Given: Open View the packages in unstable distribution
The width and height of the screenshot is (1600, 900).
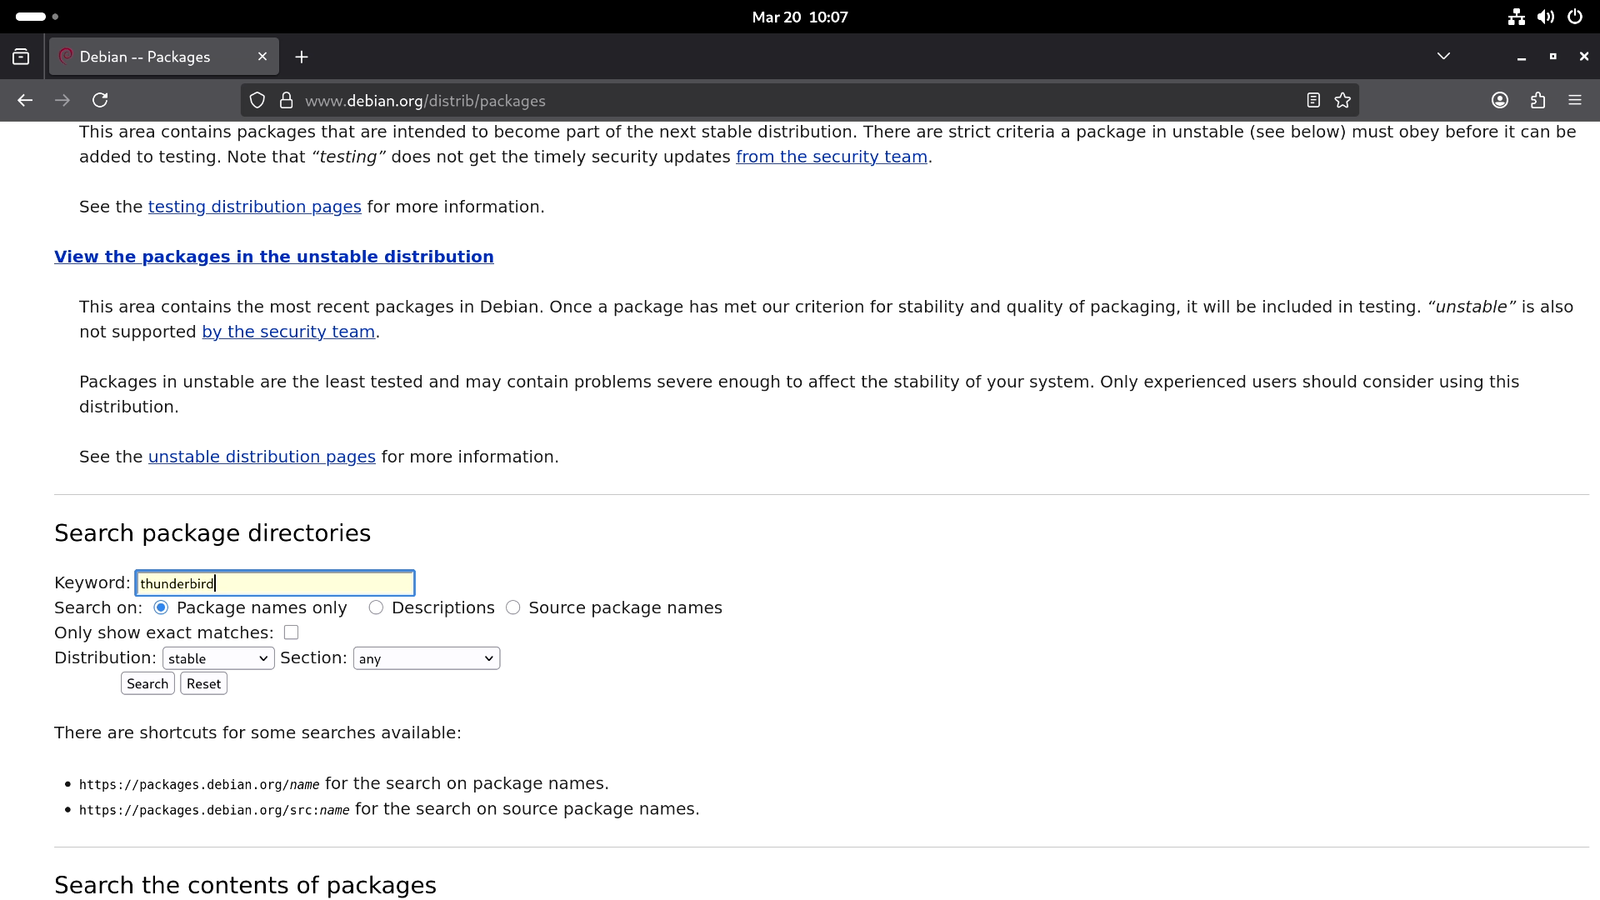Looking at the screenshot, I should tap(274, 257).
